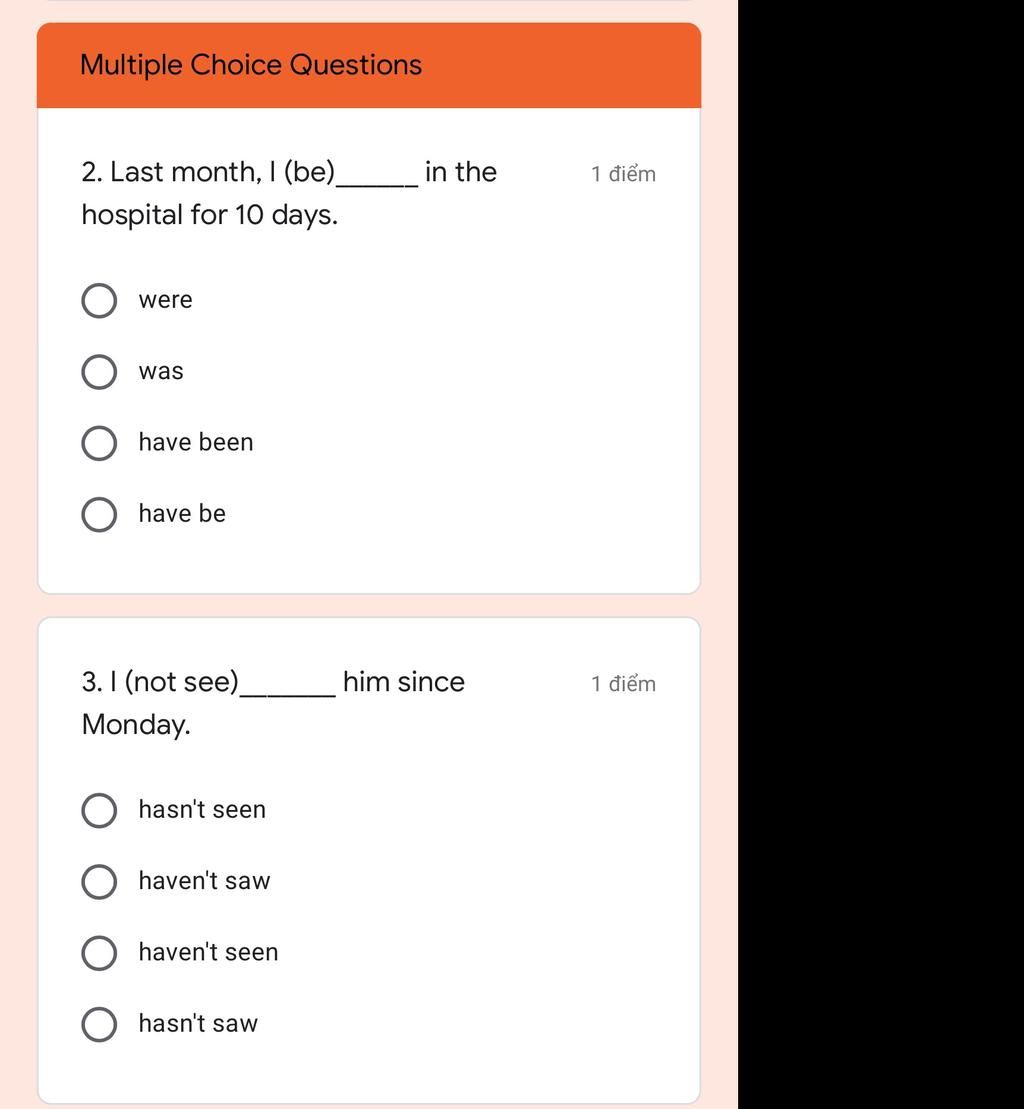Viewport: 1024px width, 1109px height.
Task: Click question 3 'him since Monday' text
Action: [273, 703]
